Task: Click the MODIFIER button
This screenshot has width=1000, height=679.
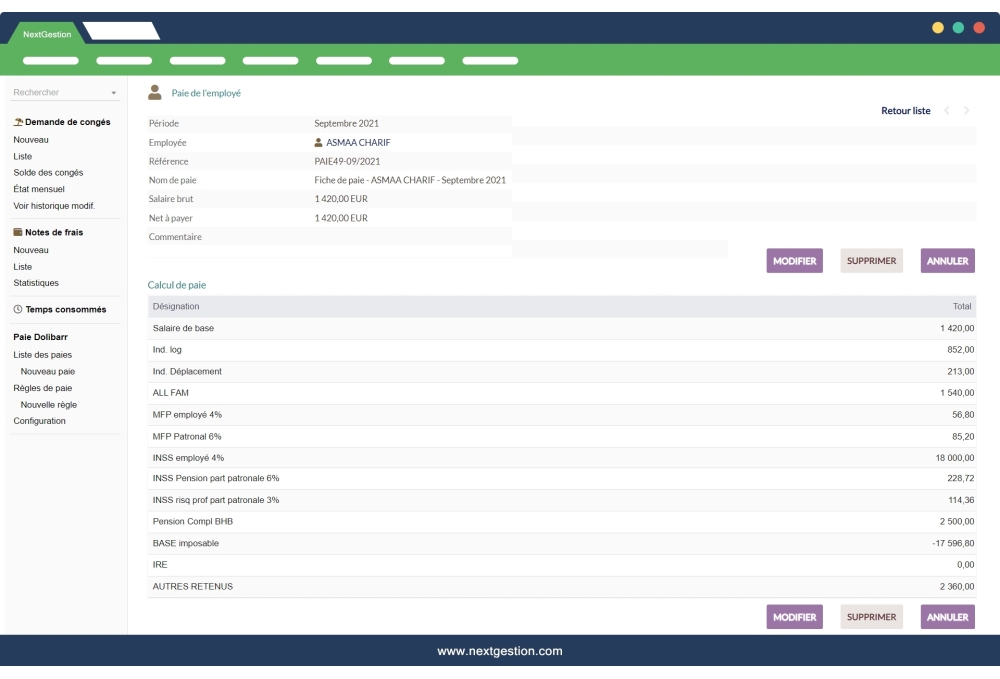Action: (x=794, y=260)
